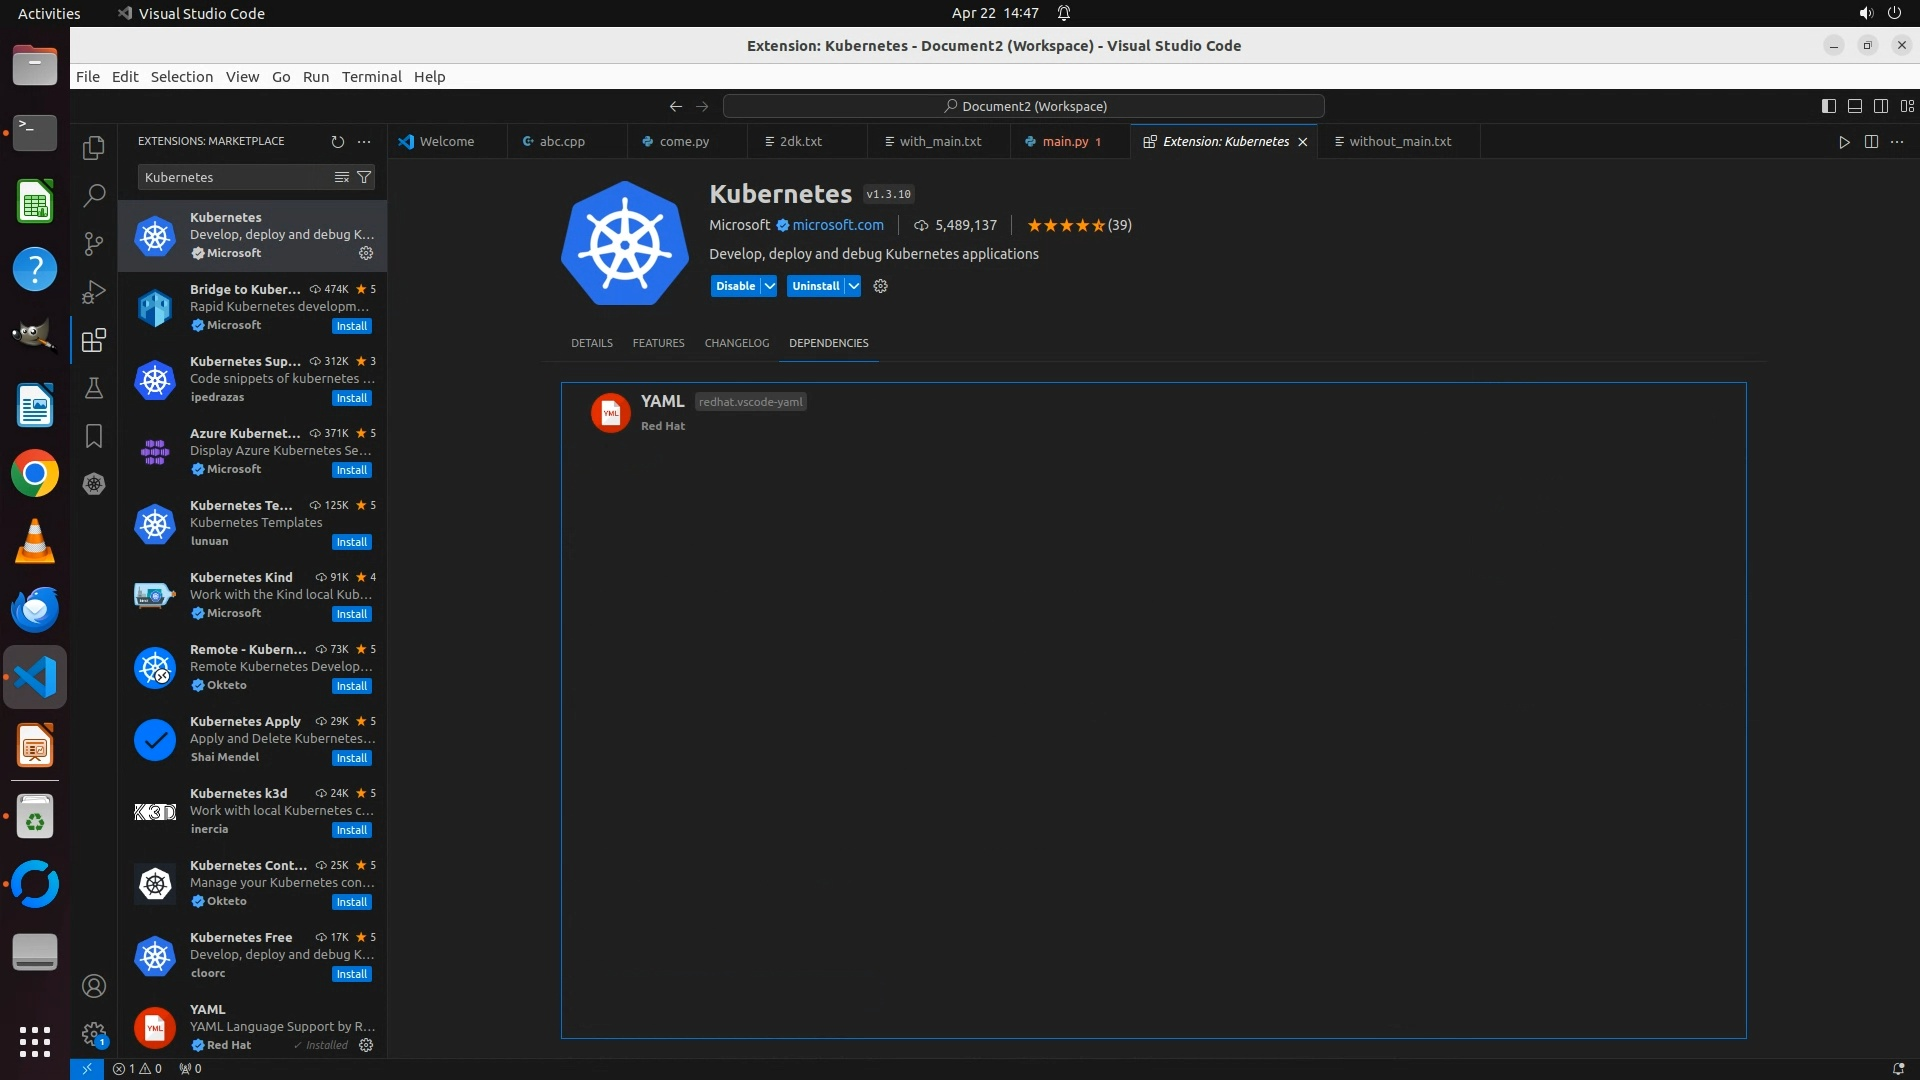Expand the Disable button dropdown arrow

[770, 286]
